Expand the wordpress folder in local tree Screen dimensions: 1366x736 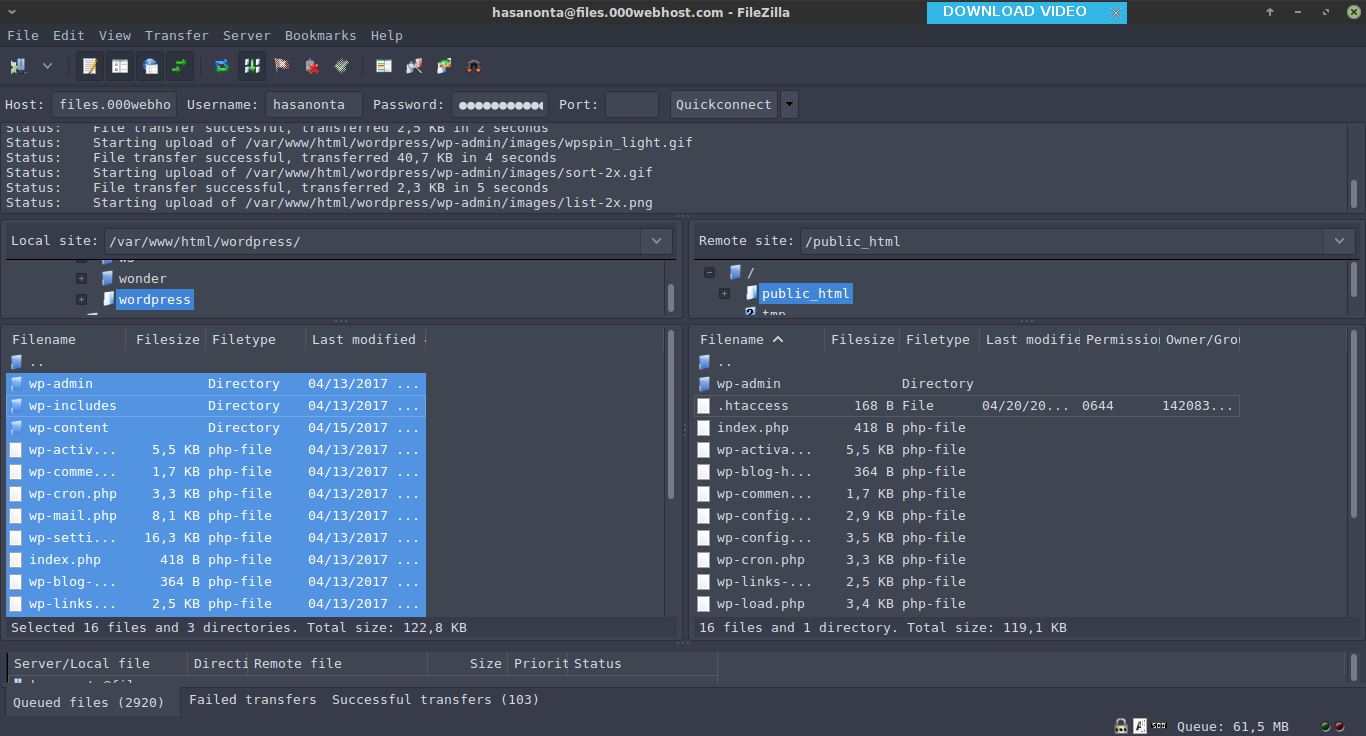point(82,299)
